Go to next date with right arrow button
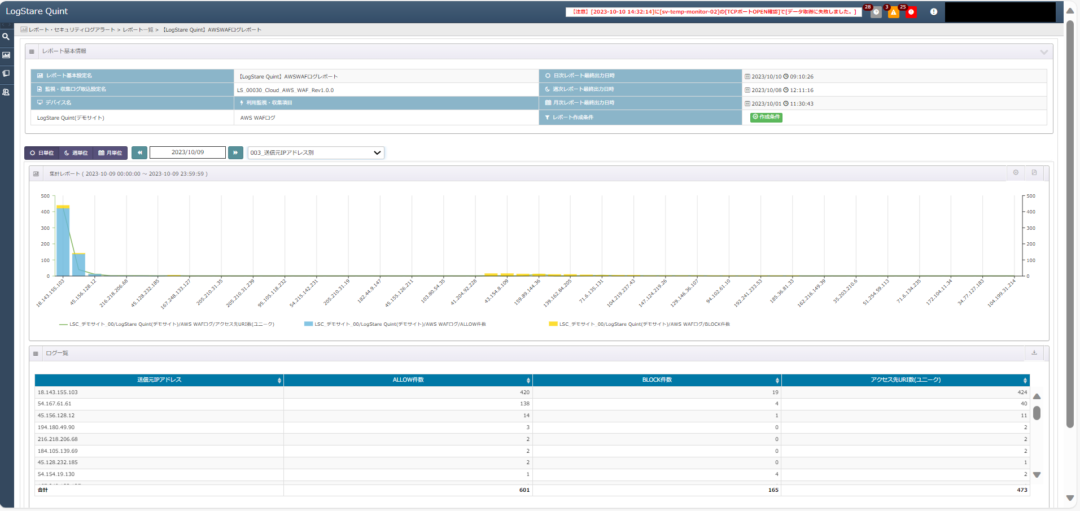The width and height of the screenshot is (1080, 511). [x=236, y=152]
